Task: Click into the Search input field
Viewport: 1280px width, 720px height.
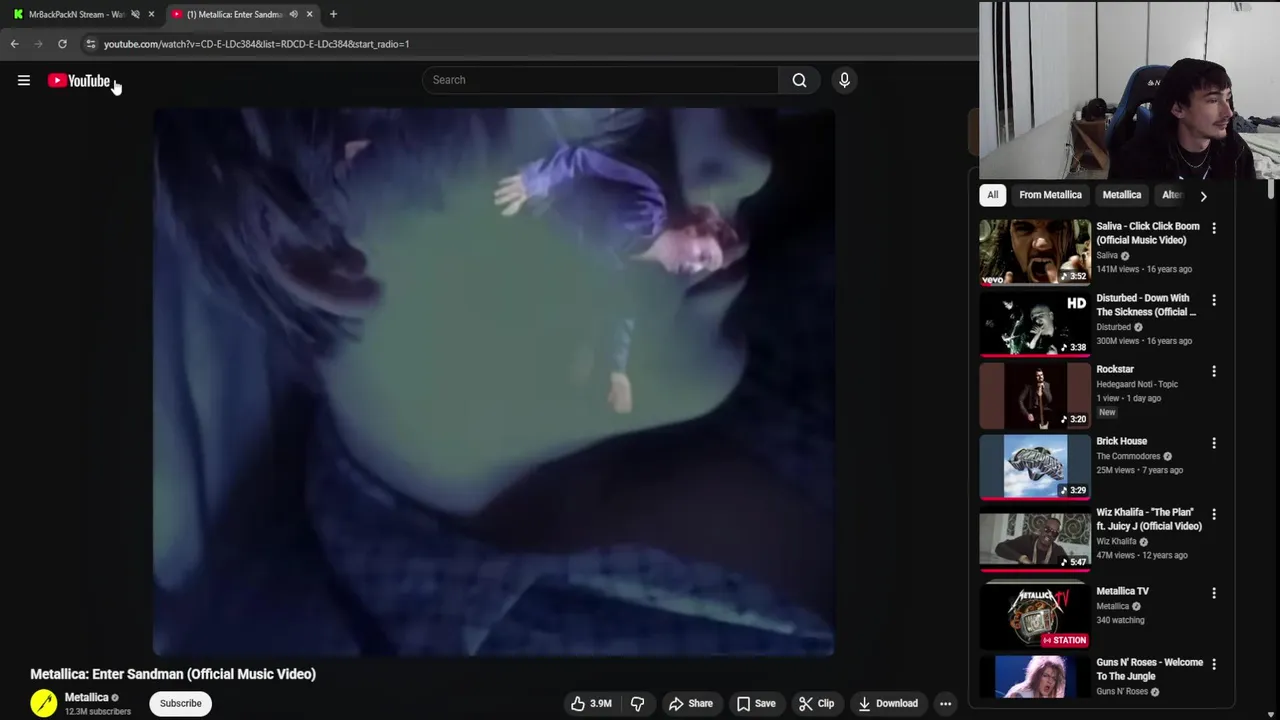Action: [600, 80]
